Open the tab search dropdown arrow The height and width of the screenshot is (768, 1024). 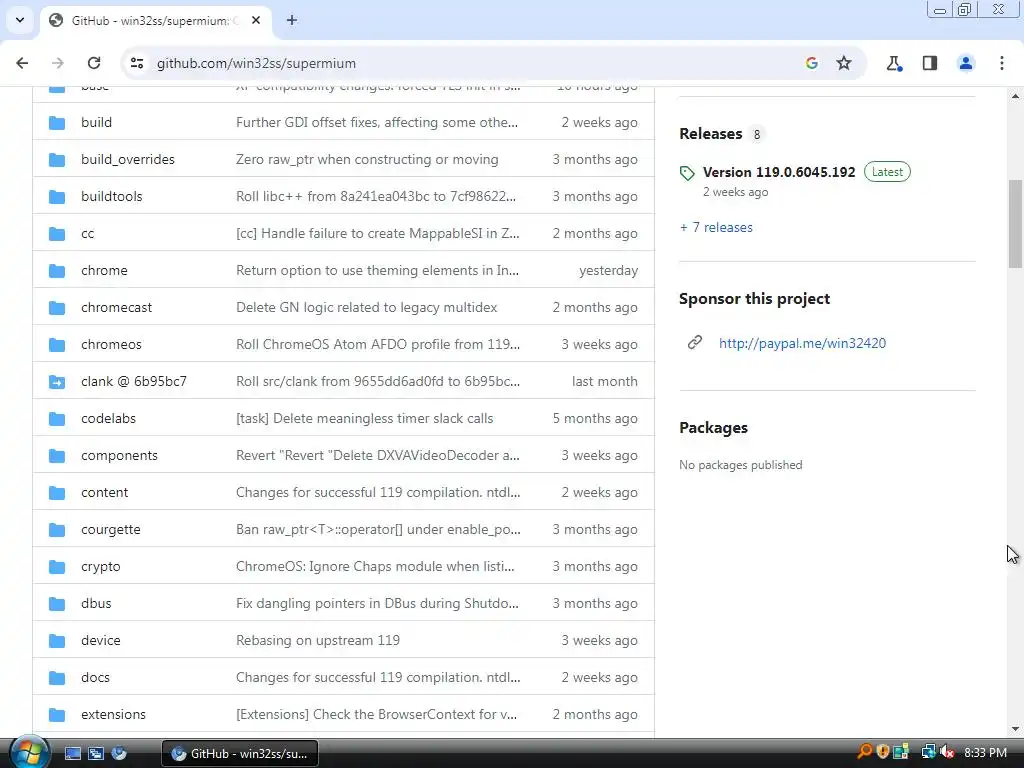[x=20, y=20]
